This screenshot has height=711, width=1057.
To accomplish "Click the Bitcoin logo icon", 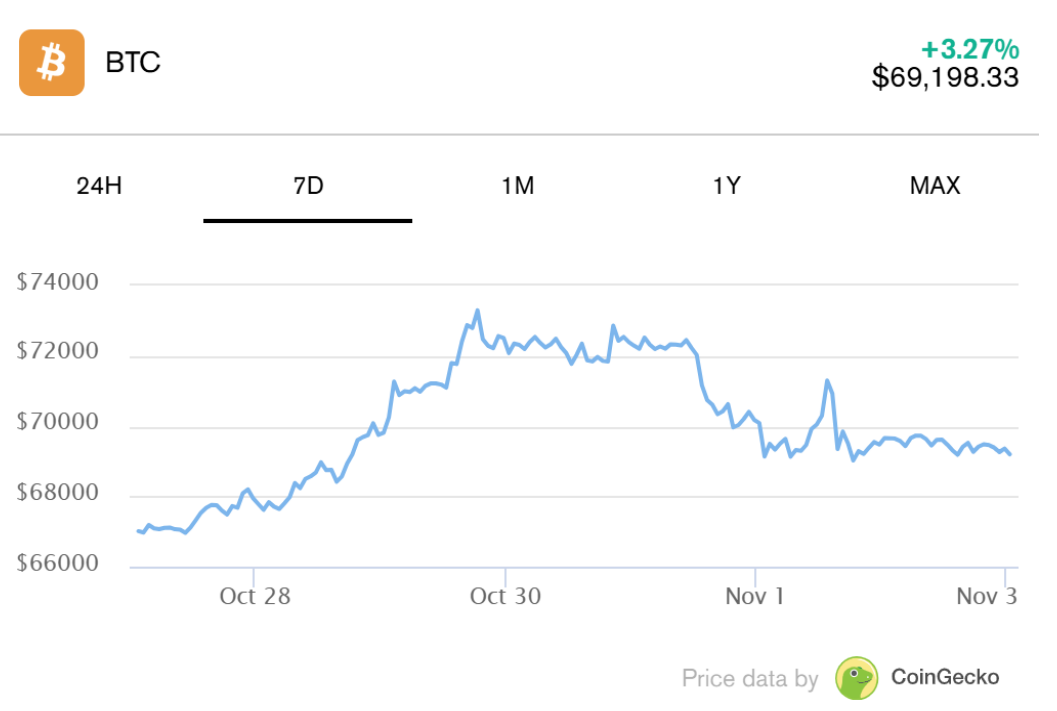I will click(x=51, y=63).
